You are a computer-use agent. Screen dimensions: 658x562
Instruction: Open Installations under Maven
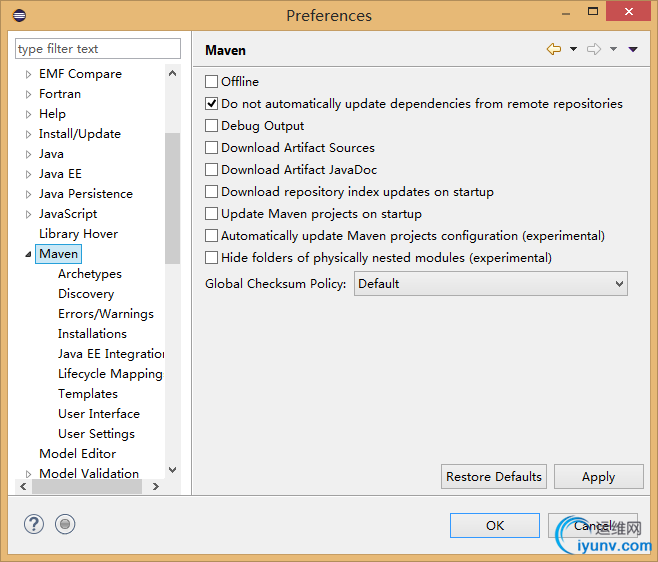[92, 334]
